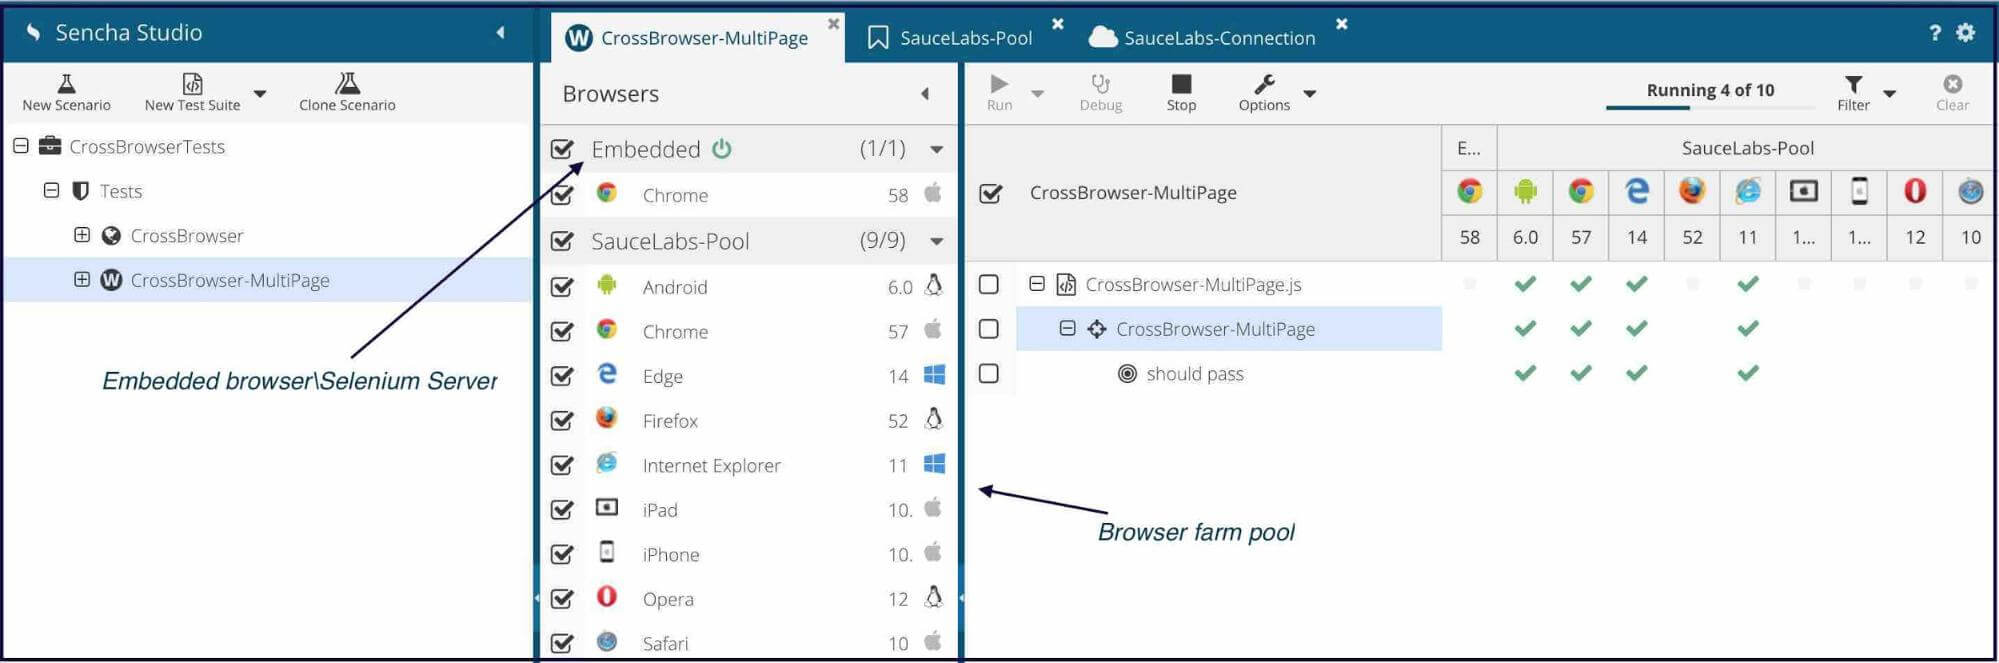
Task: Uncheck the Opera browser checkbox
Action: pos(562,598)
